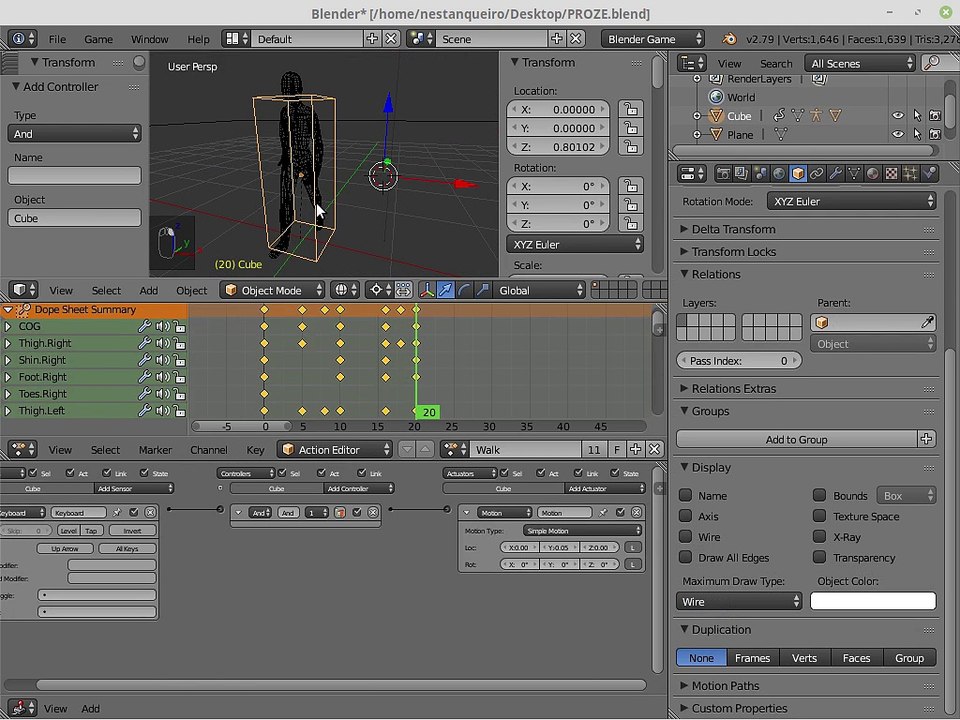The width and height of the screenshot is (960, 720).
Task: Enable the Wire display checkbox
Action: (x=686, y=537)
